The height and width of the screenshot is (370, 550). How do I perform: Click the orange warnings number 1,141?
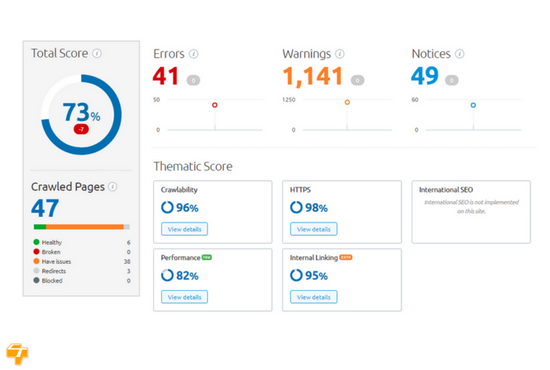point(313,76)
